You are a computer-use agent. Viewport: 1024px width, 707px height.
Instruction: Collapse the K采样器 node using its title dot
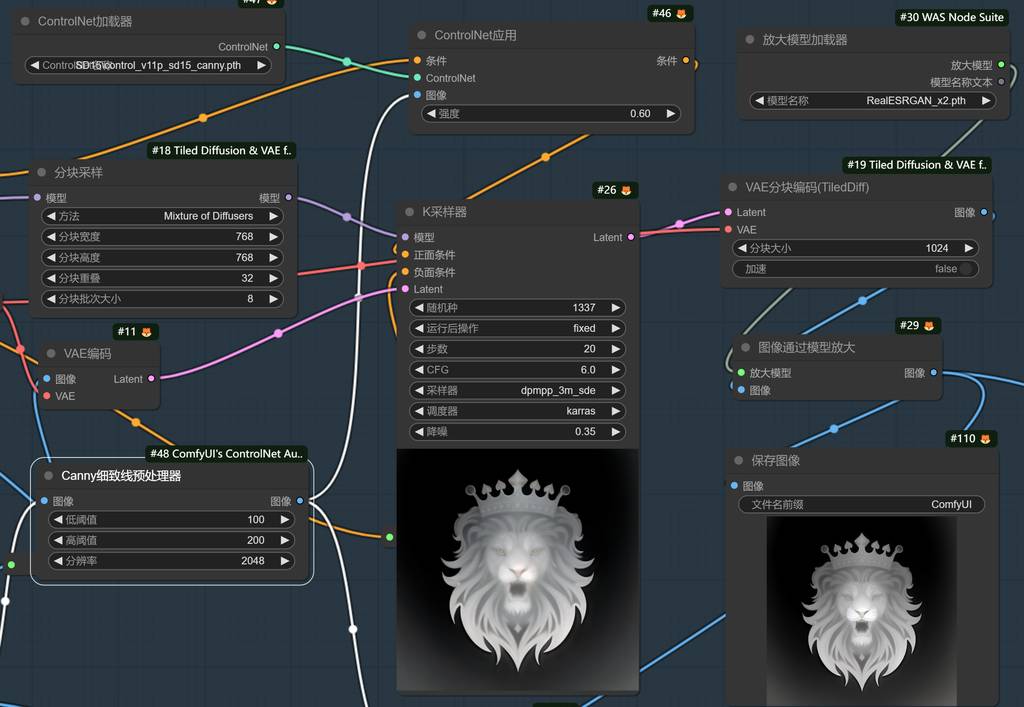[408, 212]
